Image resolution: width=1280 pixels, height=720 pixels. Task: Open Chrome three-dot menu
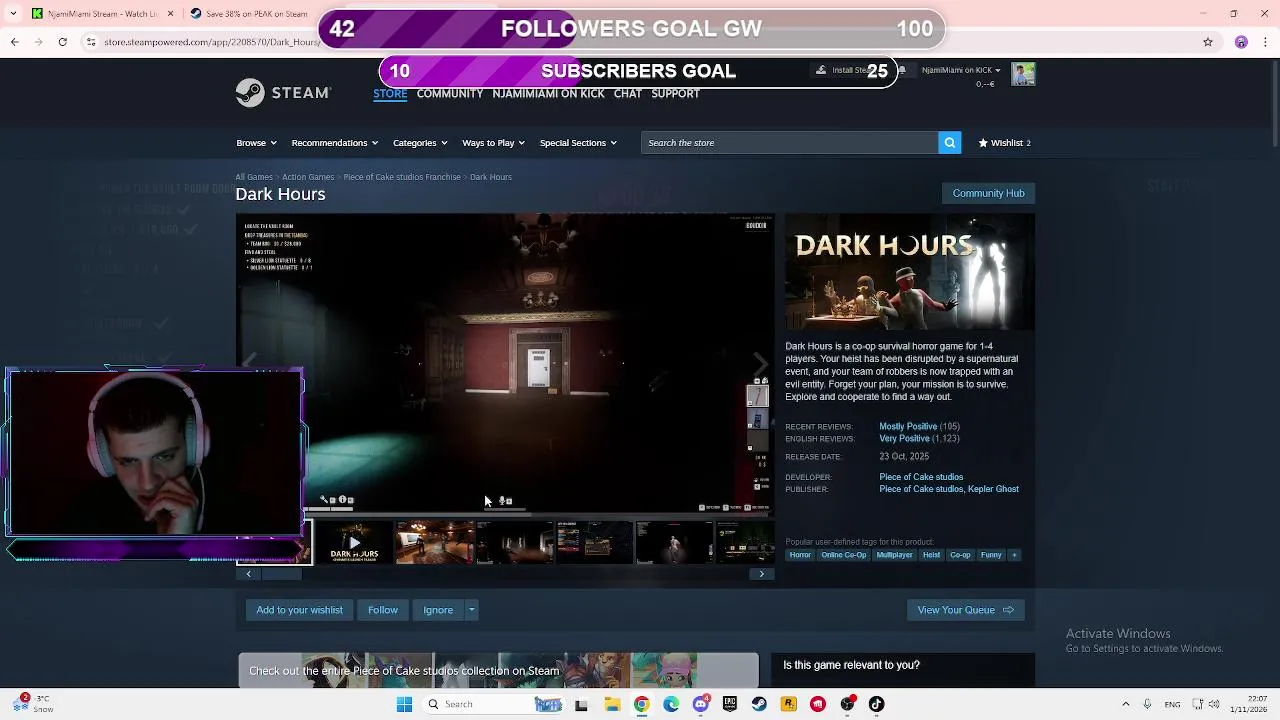[x=1266, y=42]
